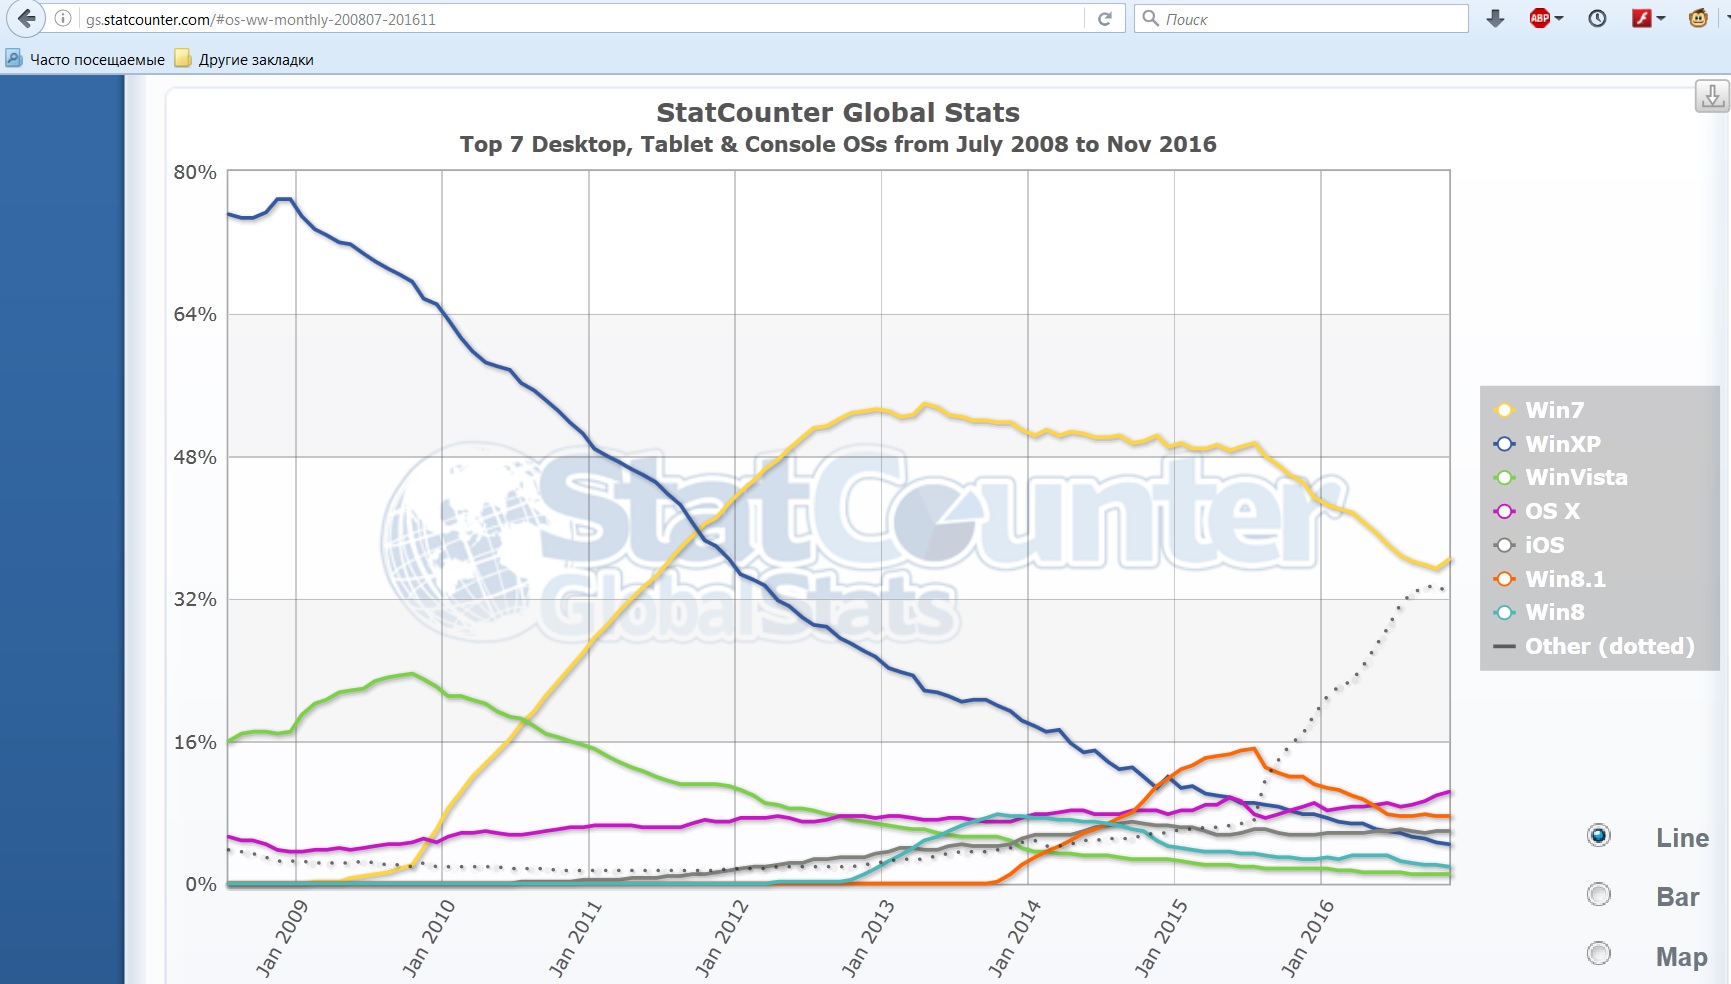Click 'StatCounter Global Stats' chart title
1731x984 pixels.
(838, 112)
